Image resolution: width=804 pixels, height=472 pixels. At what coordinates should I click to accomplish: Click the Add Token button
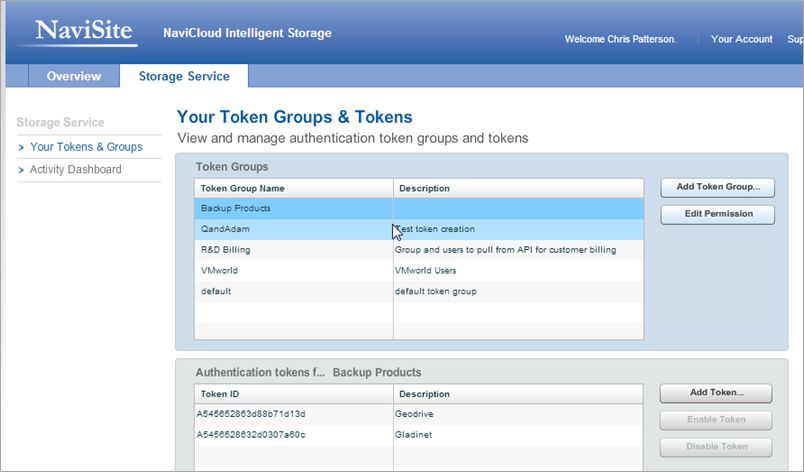tap(716, 393)
